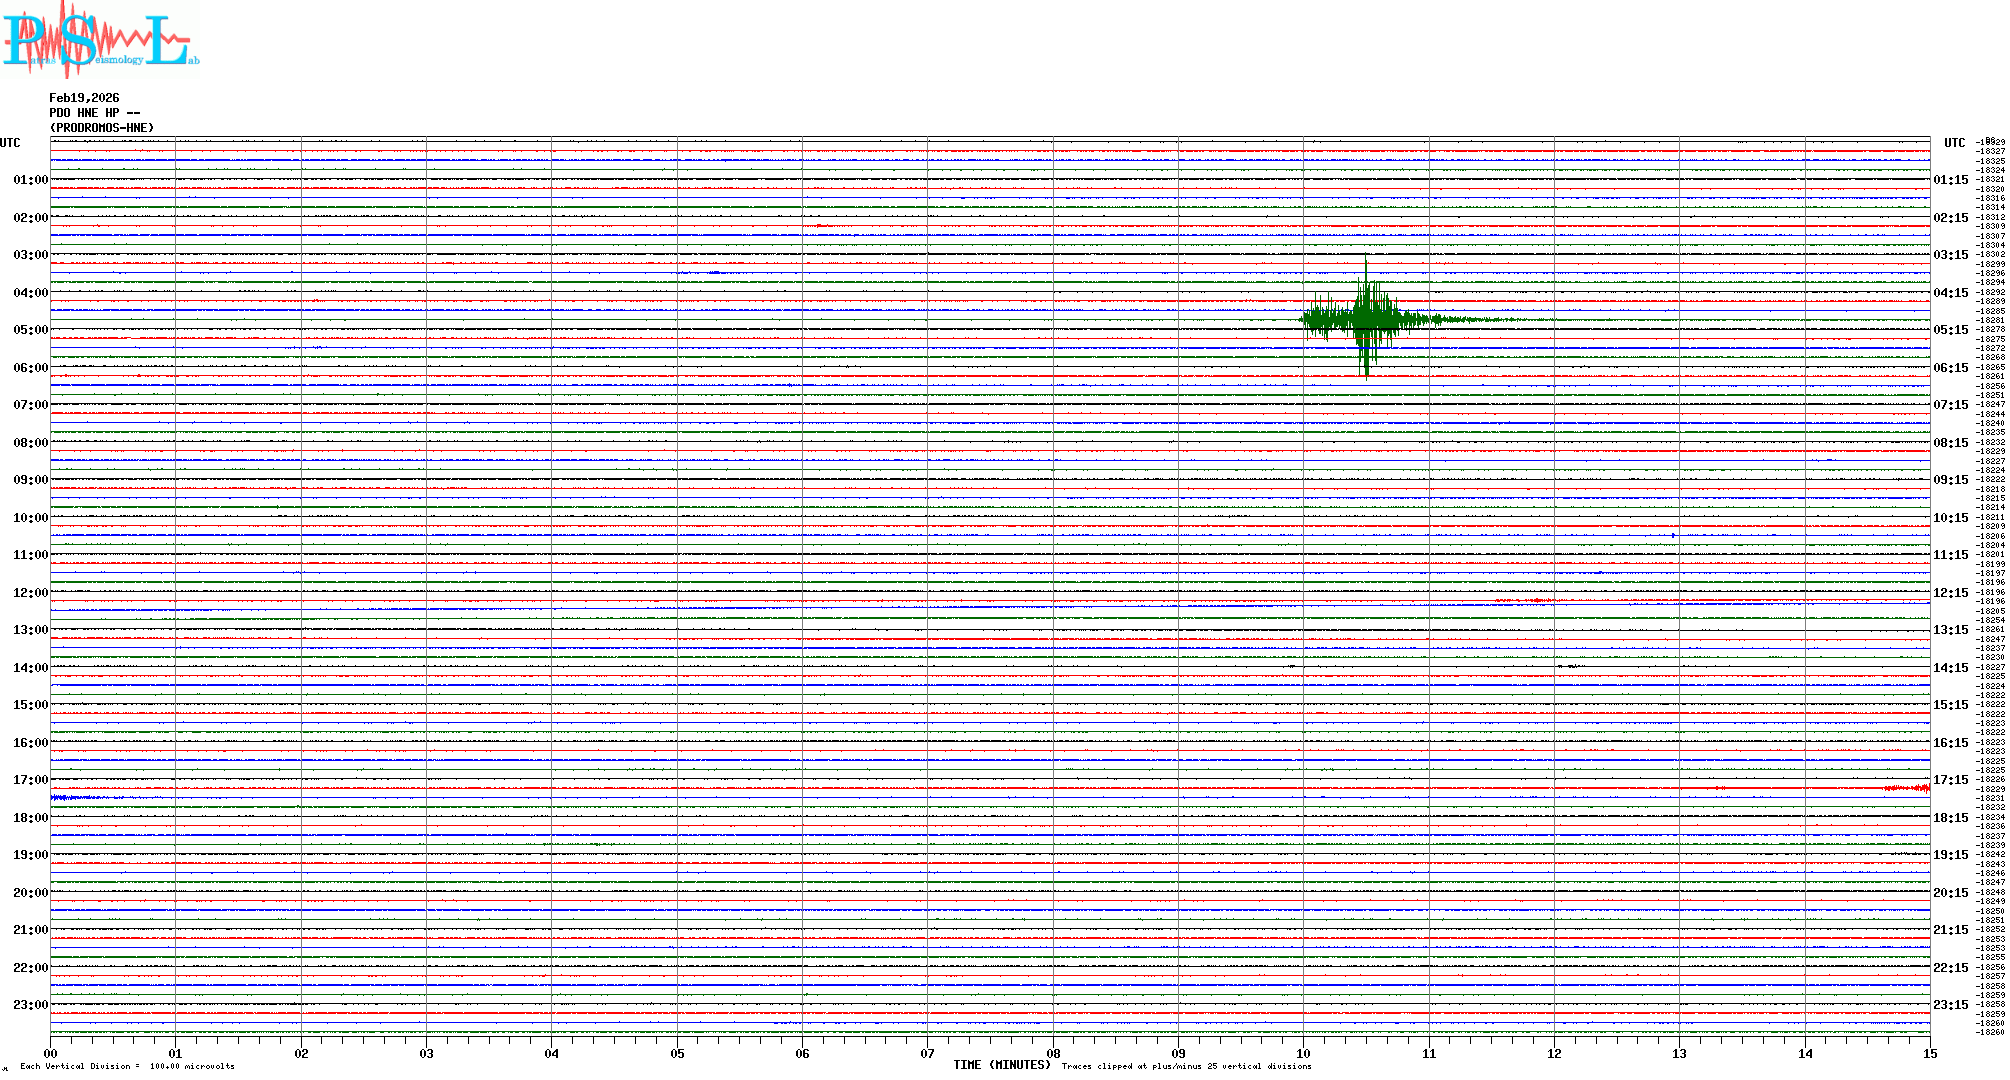Select the 23:00 hour label on left
2010x1080 pixels.
point(30,1005)
